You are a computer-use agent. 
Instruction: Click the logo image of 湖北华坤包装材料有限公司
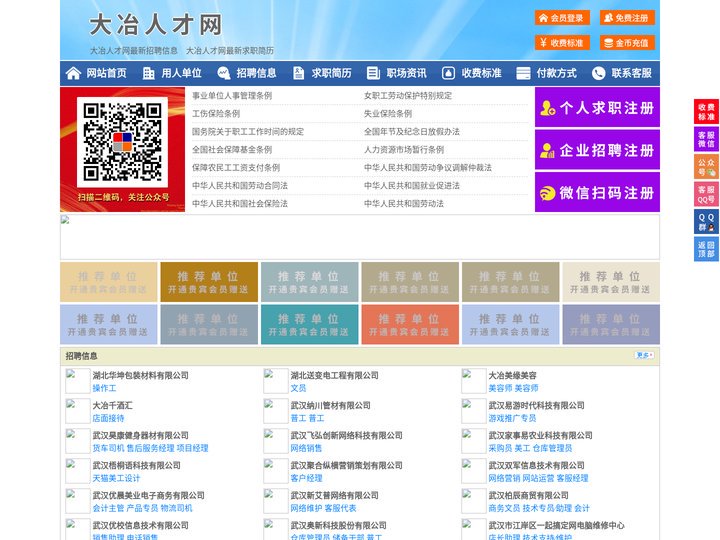tap(77, 381)
